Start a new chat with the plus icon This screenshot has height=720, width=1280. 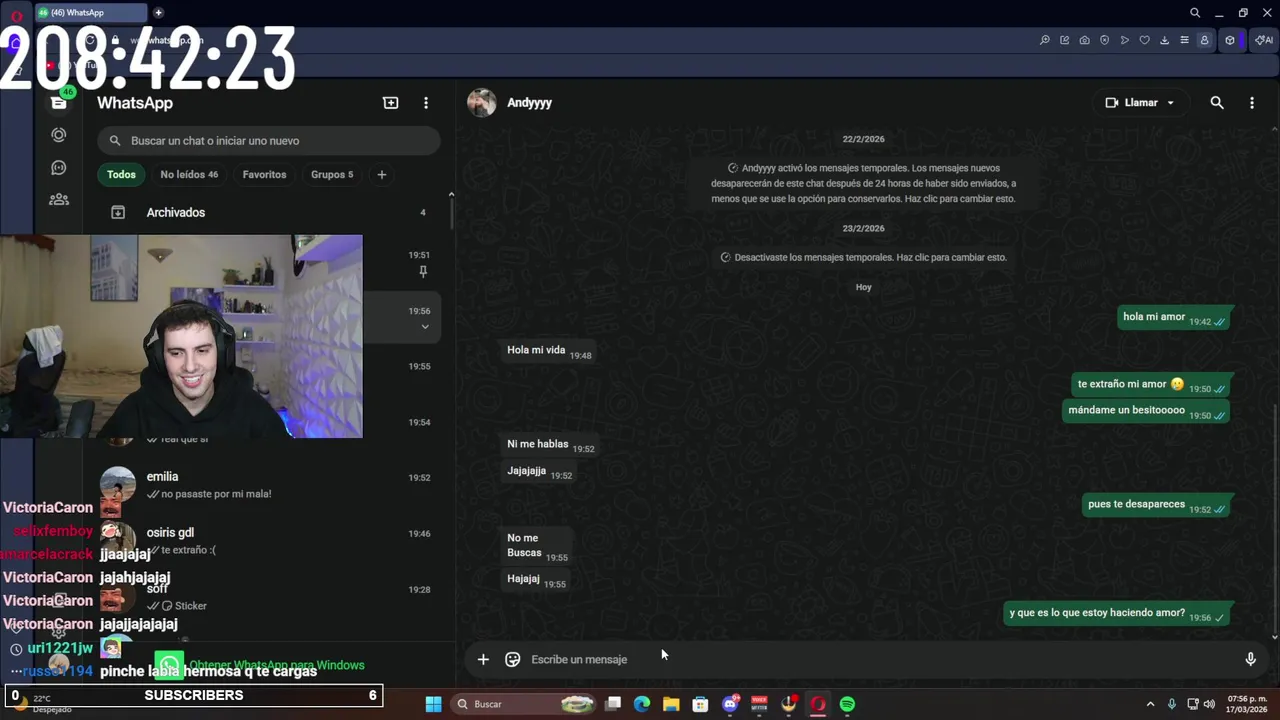390,103
